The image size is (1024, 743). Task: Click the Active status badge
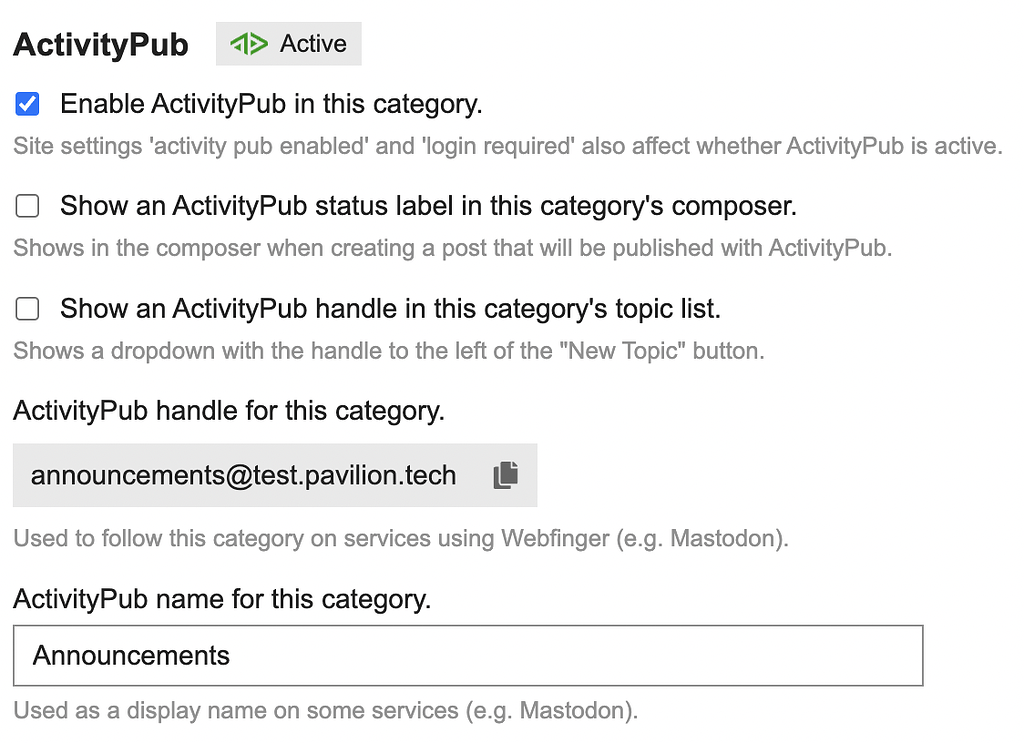pyautogui.click(x=288, y=43)
